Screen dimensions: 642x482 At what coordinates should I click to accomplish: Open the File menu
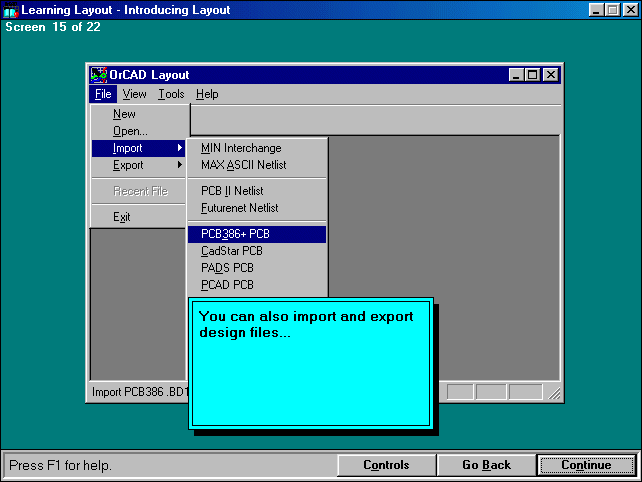[x=102, y=94]
